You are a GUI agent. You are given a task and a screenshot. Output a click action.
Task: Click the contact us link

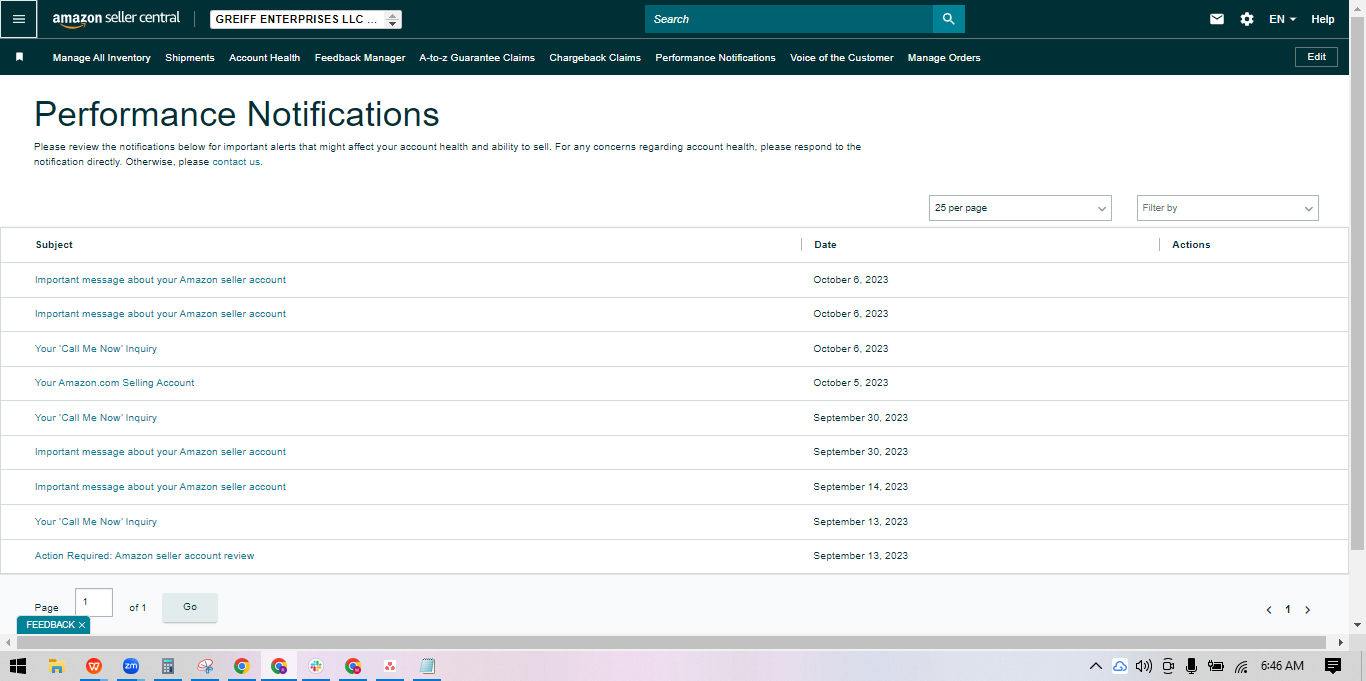(236, 162)
